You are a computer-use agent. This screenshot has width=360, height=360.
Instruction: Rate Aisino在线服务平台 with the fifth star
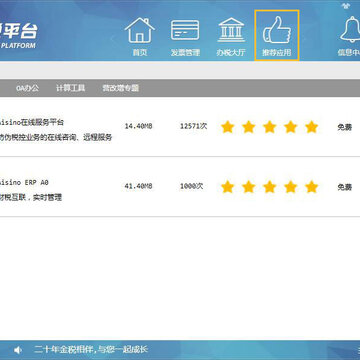(311, 127)
